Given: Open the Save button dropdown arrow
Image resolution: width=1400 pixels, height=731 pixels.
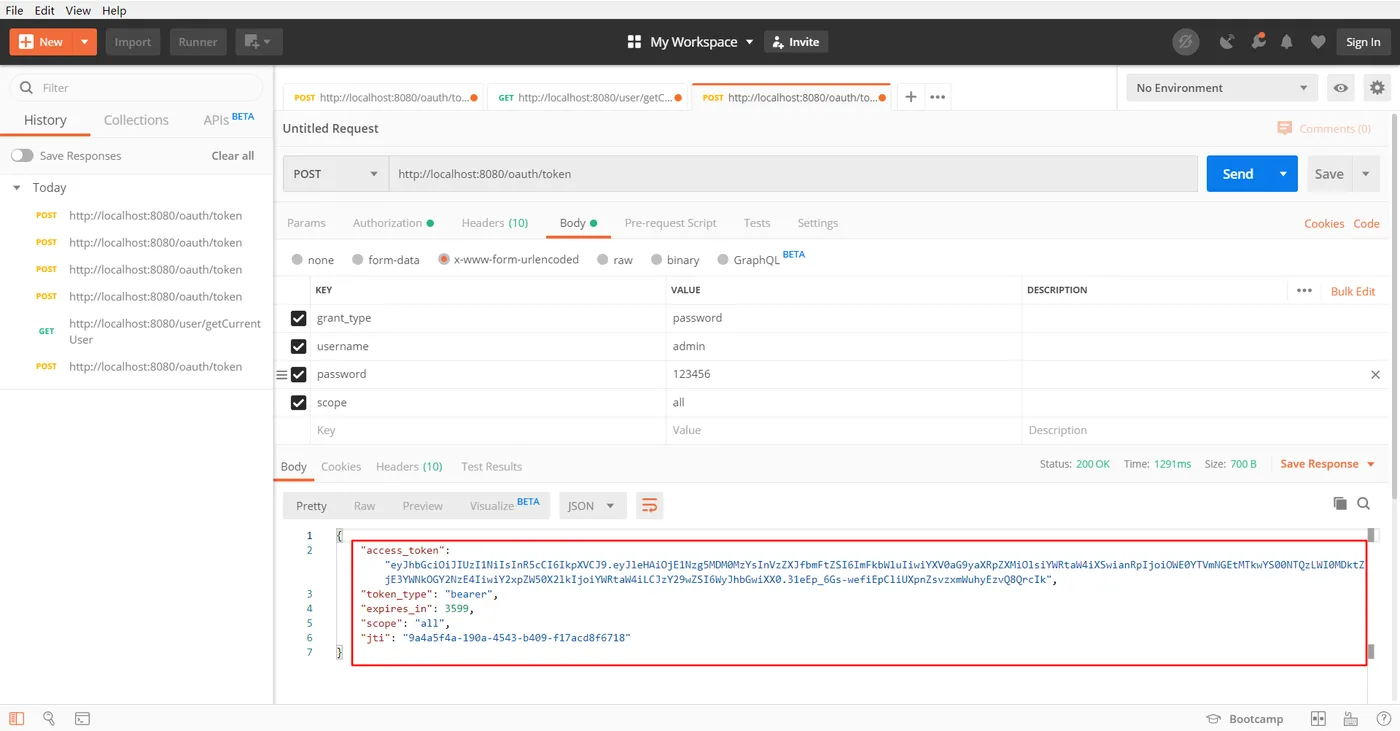Looking at the screenshot, I should [x=1366, y=174].
